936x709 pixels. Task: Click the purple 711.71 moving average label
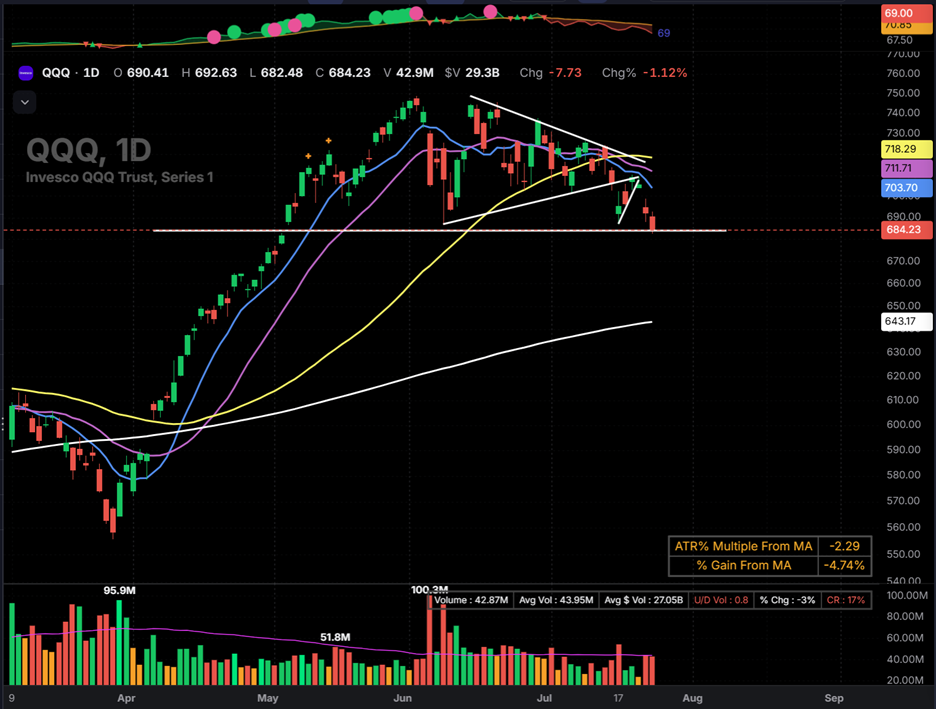(x=906, y=168)
